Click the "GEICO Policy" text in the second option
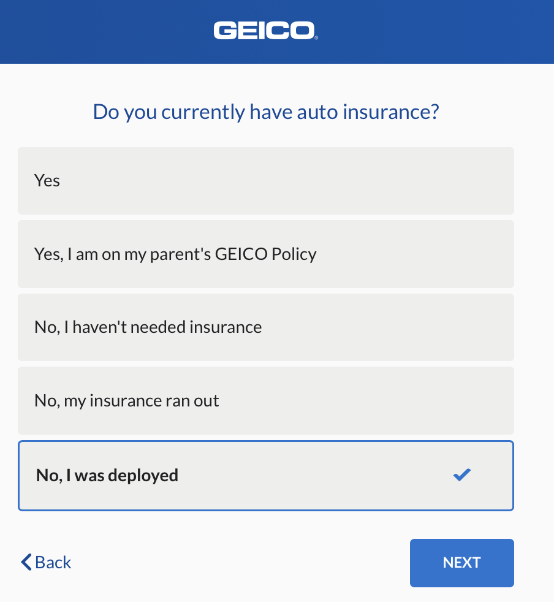This screenshot has width=554, height=602. [266, 254]
